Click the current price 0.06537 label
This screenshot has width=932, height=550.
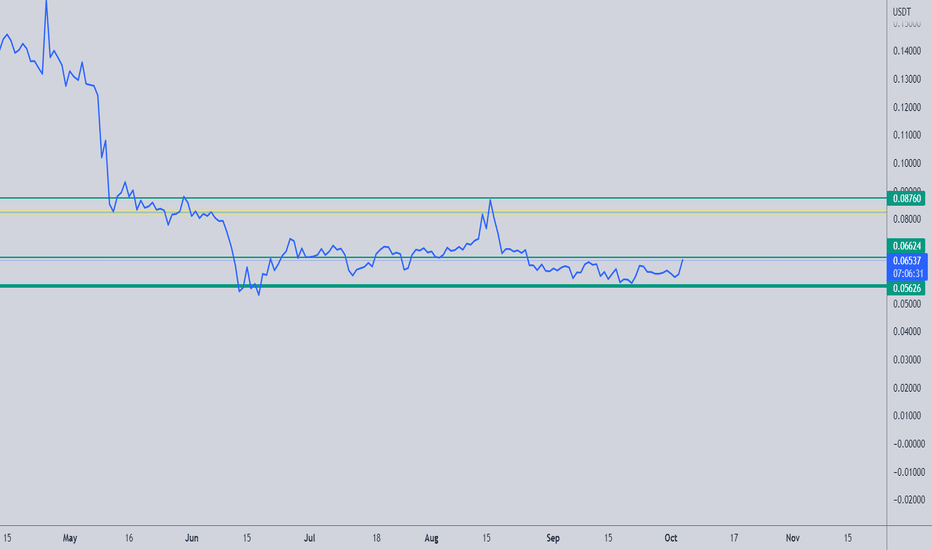906,260
